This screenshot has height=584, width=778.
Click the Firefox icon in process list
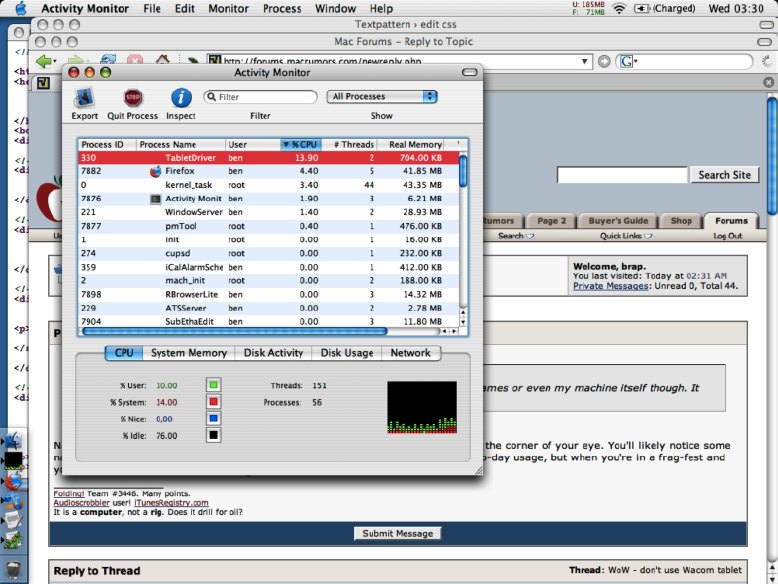click(x=155, y=171)
